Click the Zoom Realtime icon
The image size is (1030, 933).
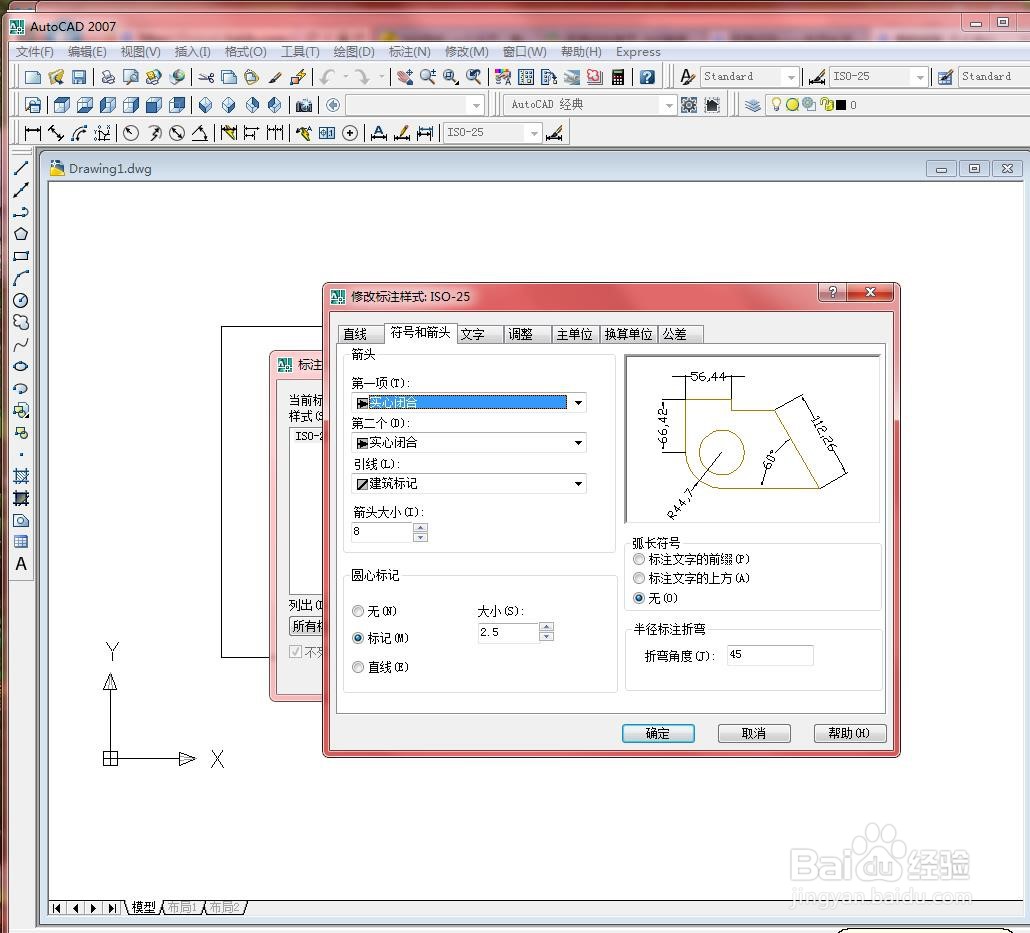coord(428,77)
